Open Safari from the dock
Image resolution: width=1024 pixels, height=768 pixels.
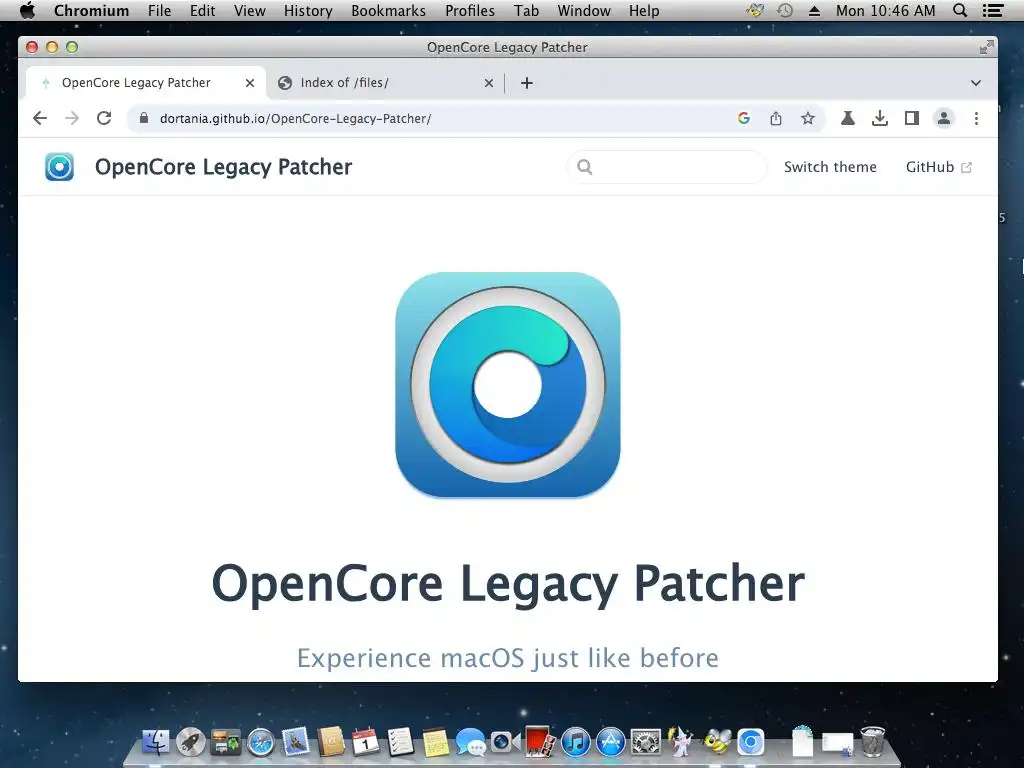click(261, 743)
